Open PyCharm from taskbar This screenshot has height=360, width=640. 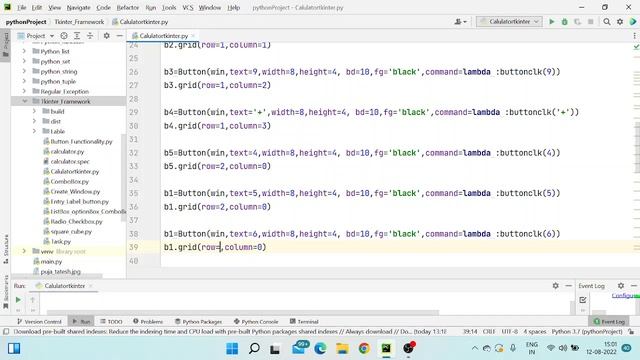[386, 349]
